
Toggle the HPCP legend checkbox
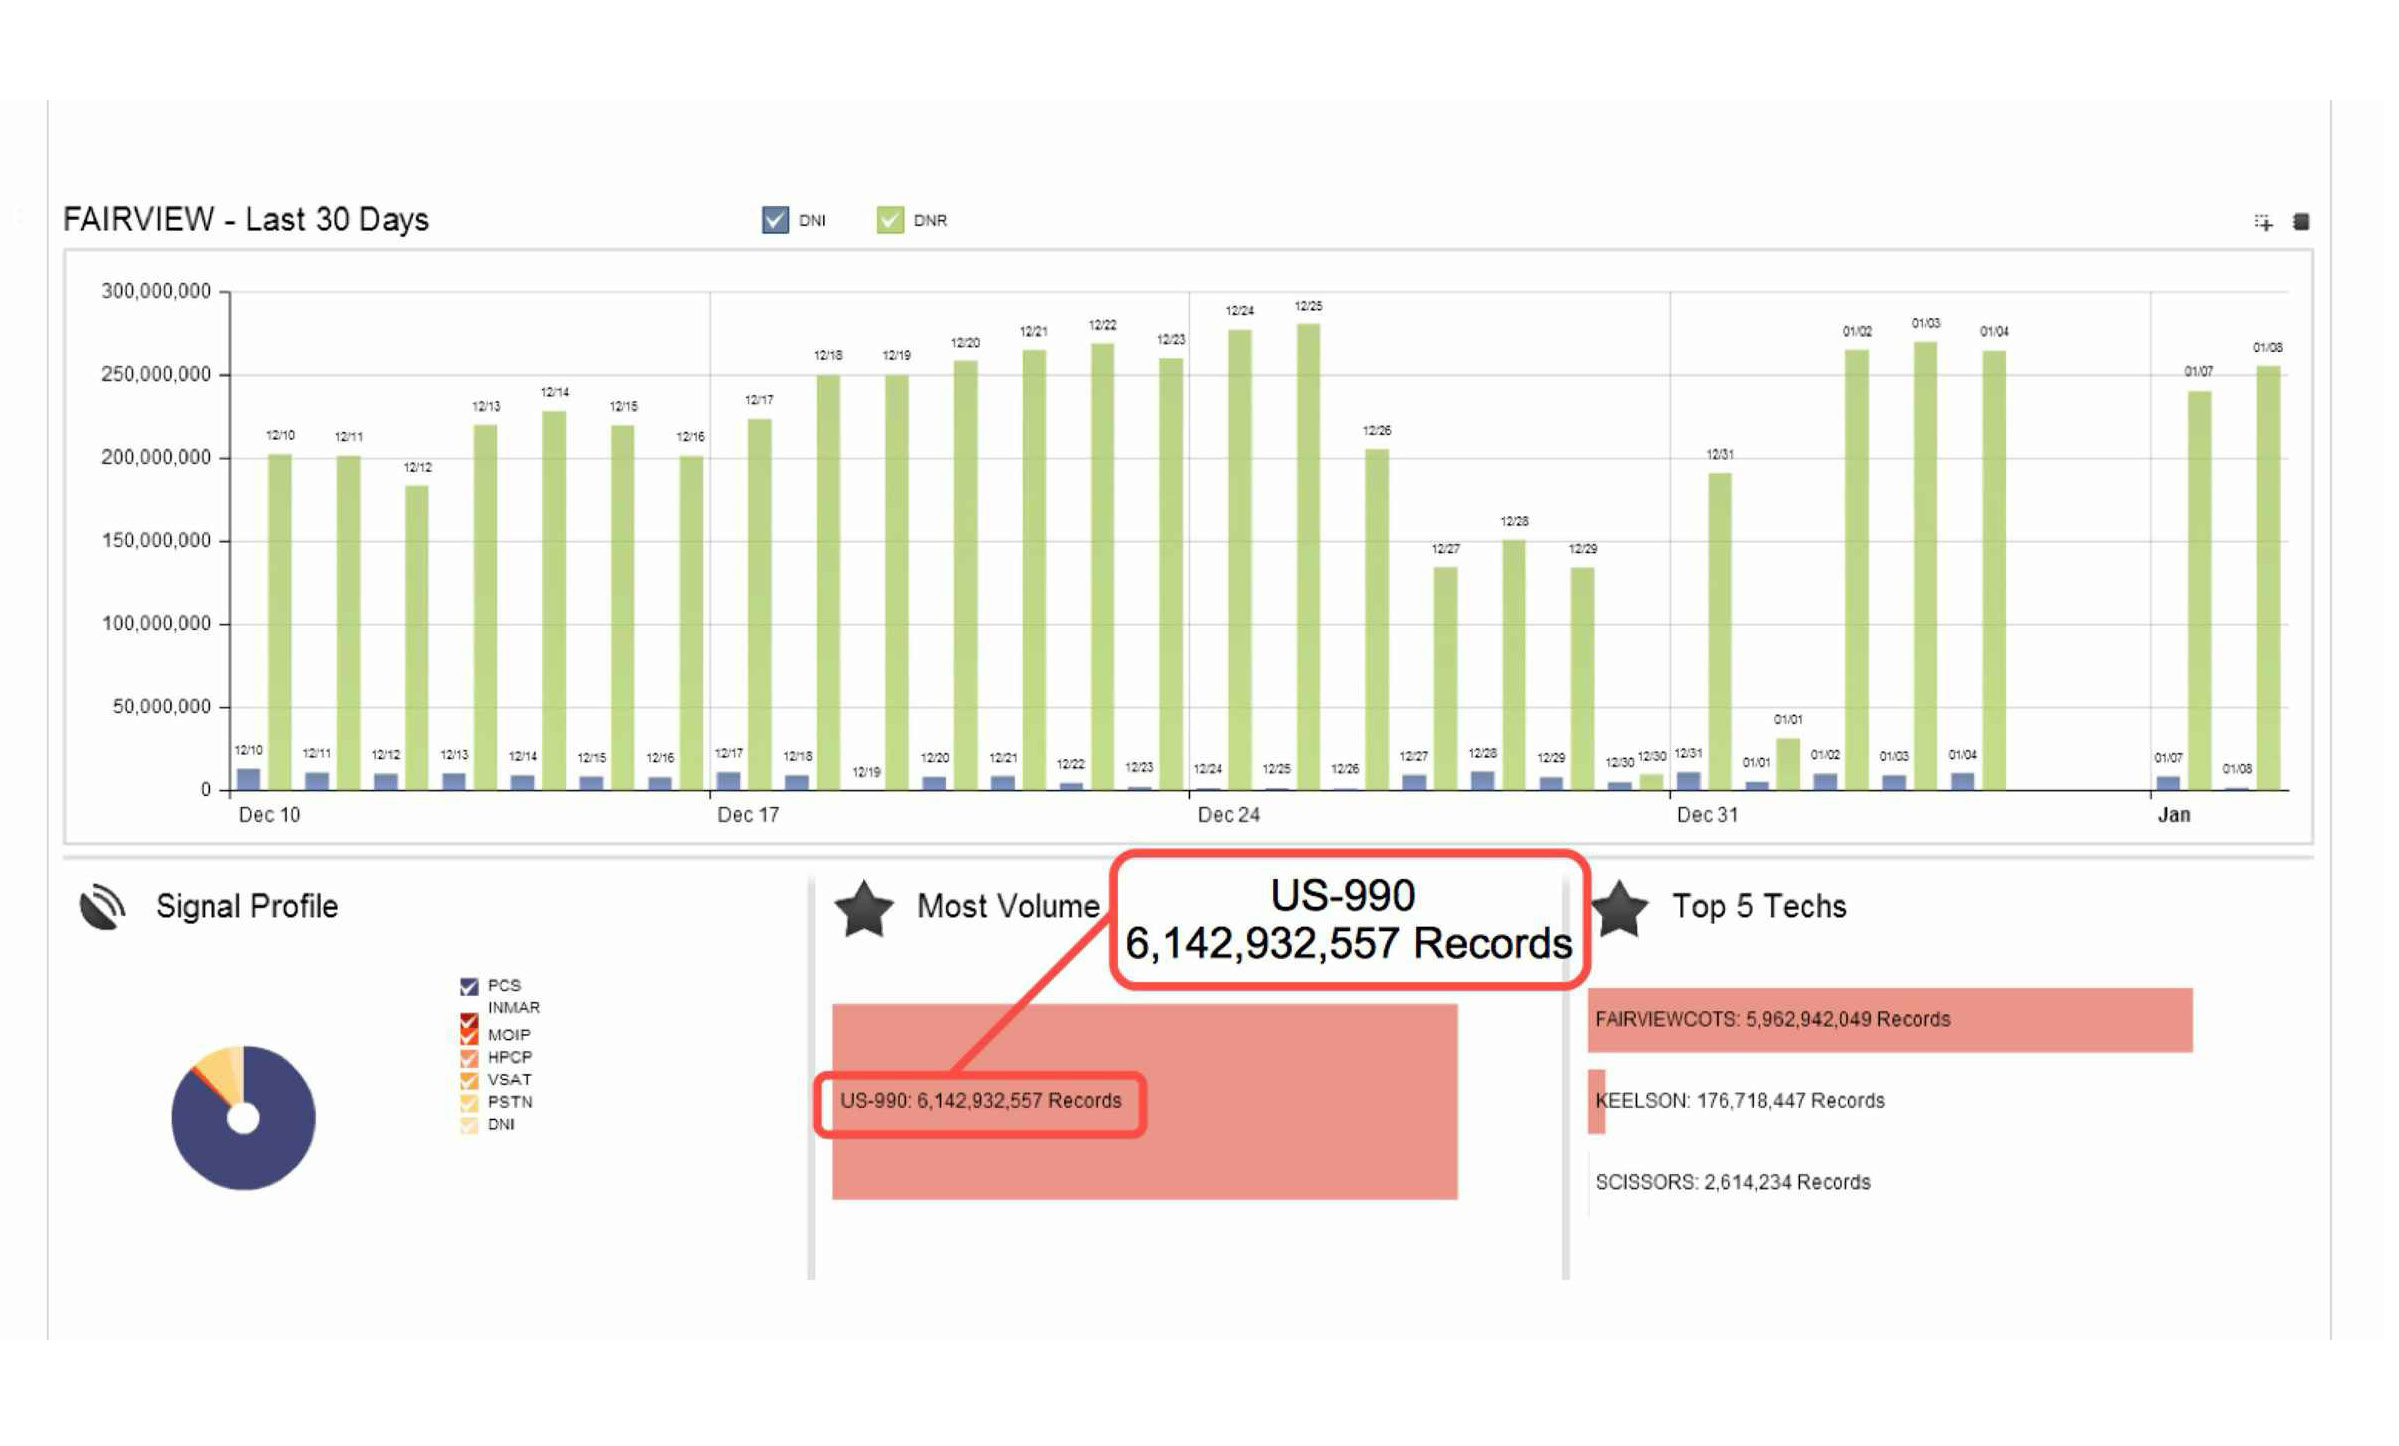(x=469, y=1057)
